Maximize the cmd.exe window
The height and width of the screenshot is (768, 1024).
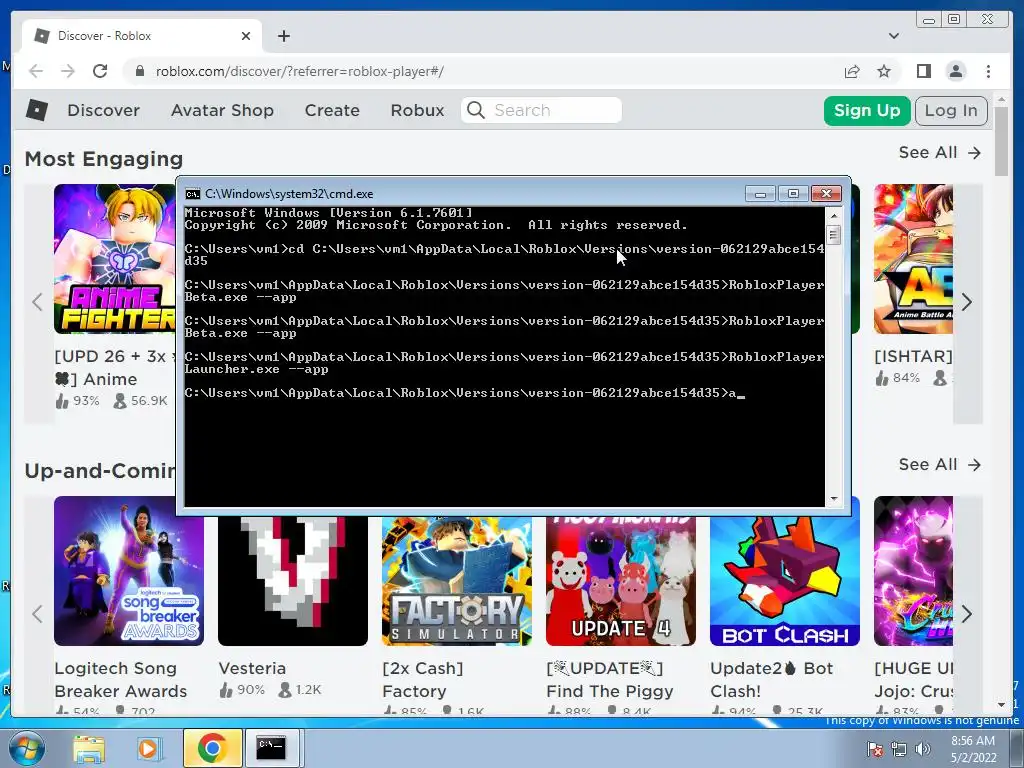pyautogui.click(x=793, y=194)
